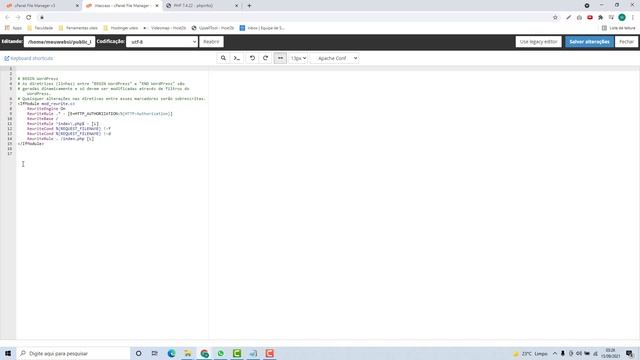
Task: Open Chrome from the taskbar
Action: (204, 353)
